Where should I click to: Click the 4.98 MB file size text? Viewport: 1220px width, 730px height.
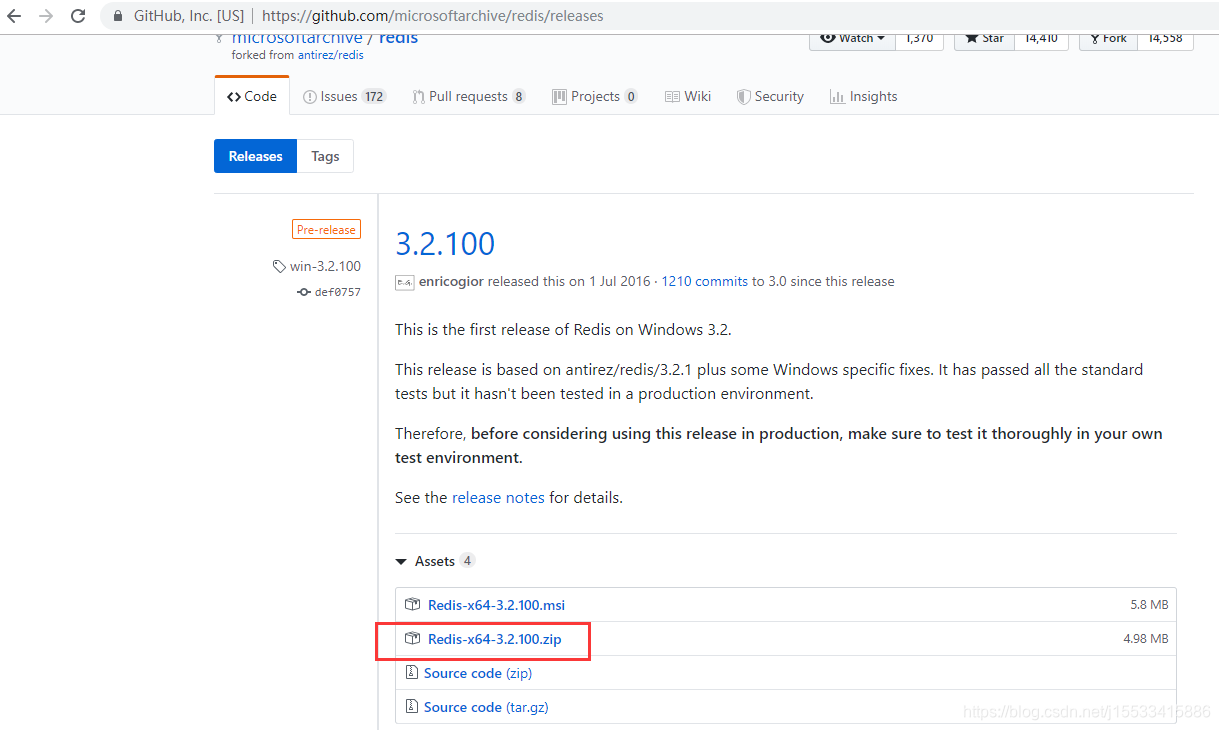1146,639
